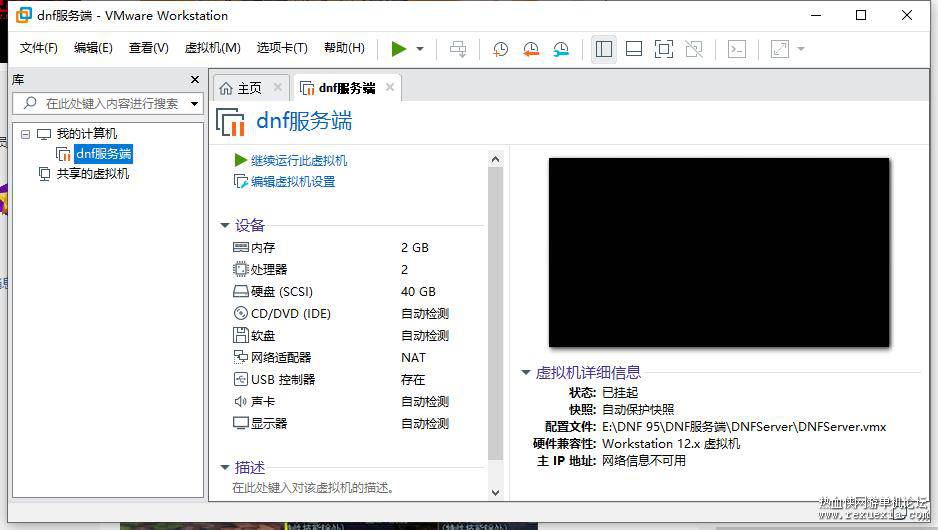Screen dimensions: 938x530
Task: Open the 虚拟机(M) menu
Action: pyautogui.click(x=212, y=48)
